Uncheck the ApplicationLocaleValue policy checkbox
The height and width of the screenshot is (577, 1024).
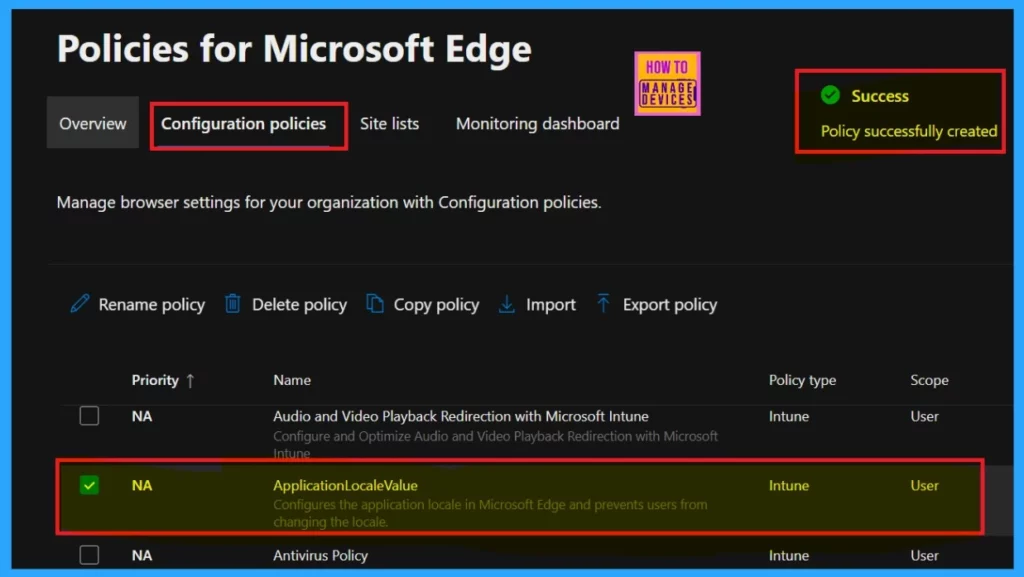[89, 485]
